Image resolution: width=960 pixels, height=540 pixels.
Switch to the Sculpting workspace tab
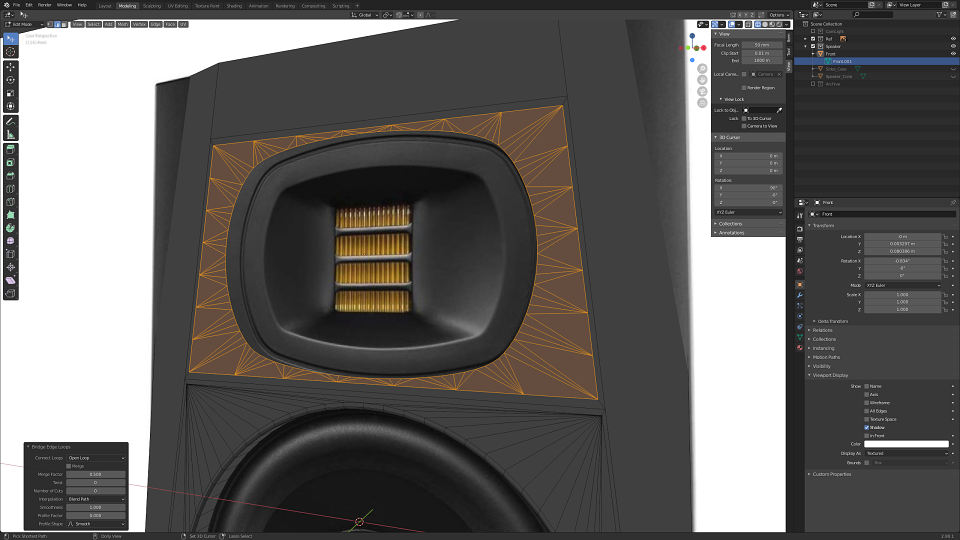(152, 6)
